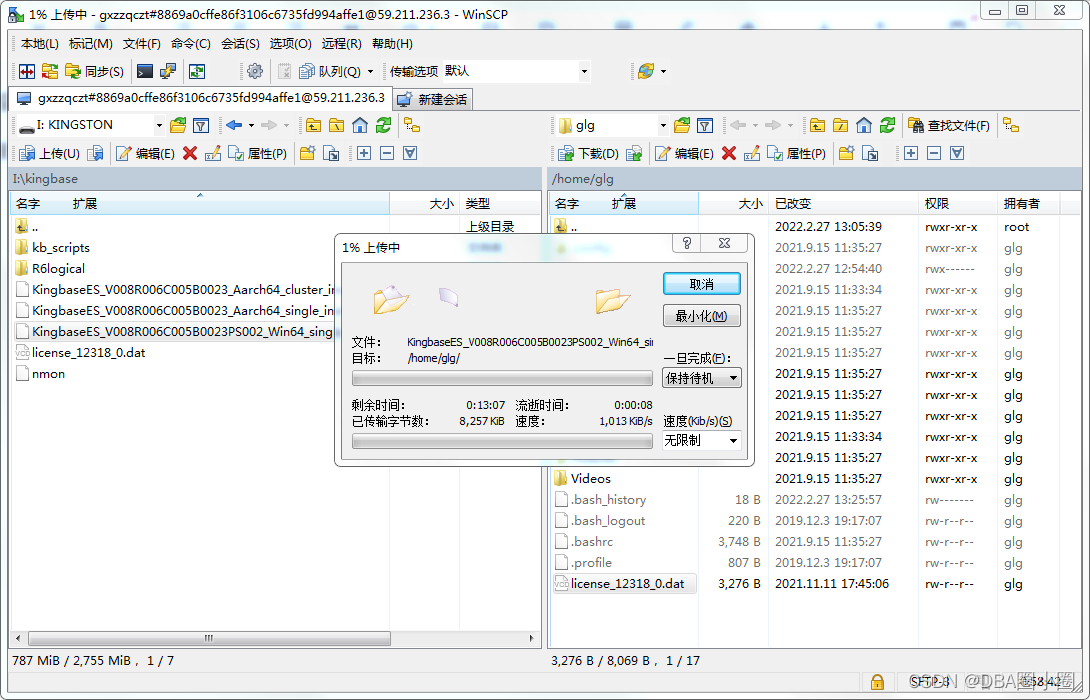Open the 标记(M) menu
The height and width of the screenshot is (700, 1090).
90,44
